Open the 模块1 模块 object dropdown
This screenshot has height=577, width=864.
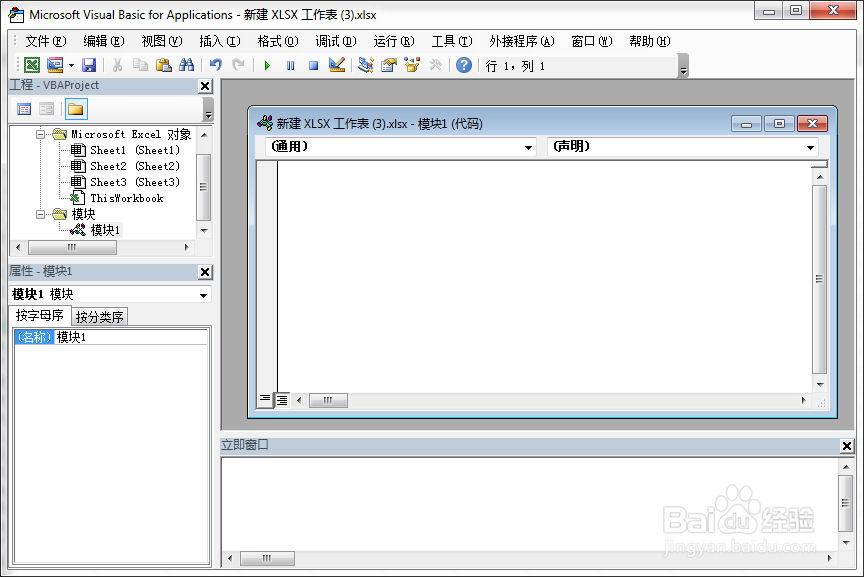[203, 295]
